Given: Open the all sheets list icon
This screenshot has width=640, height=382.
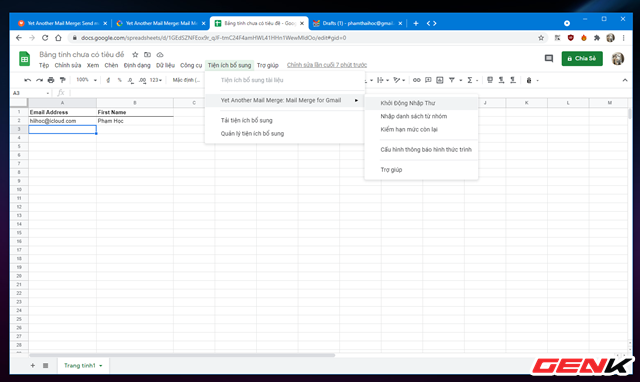Looking at the screenshot, I should pyautogui.click(x=46, y=365).
